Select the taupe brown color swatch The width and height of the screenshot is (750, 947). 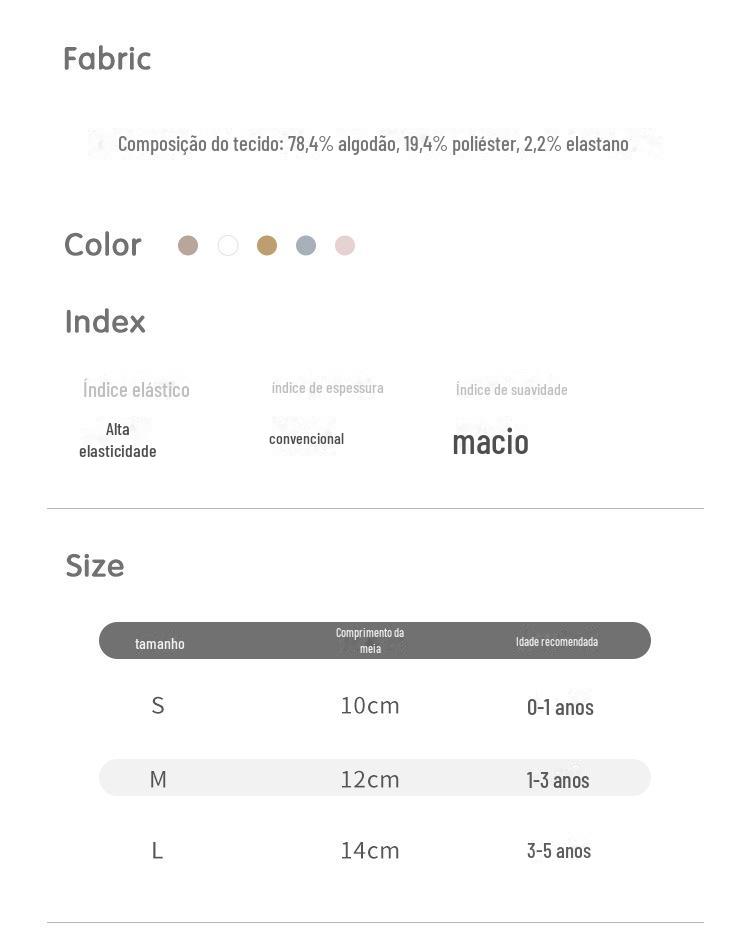[188, 245]
